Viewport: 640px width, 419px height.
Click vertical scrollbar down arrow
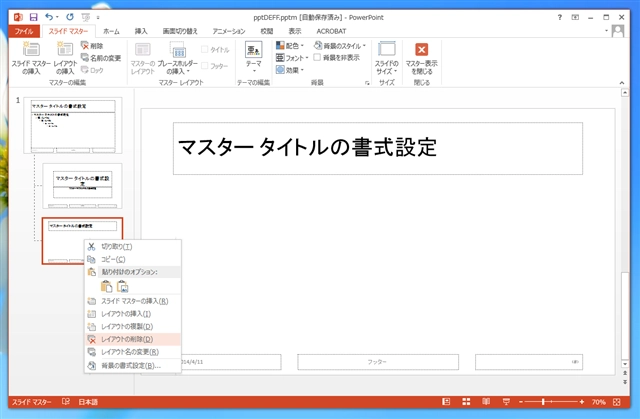(624, 364)
